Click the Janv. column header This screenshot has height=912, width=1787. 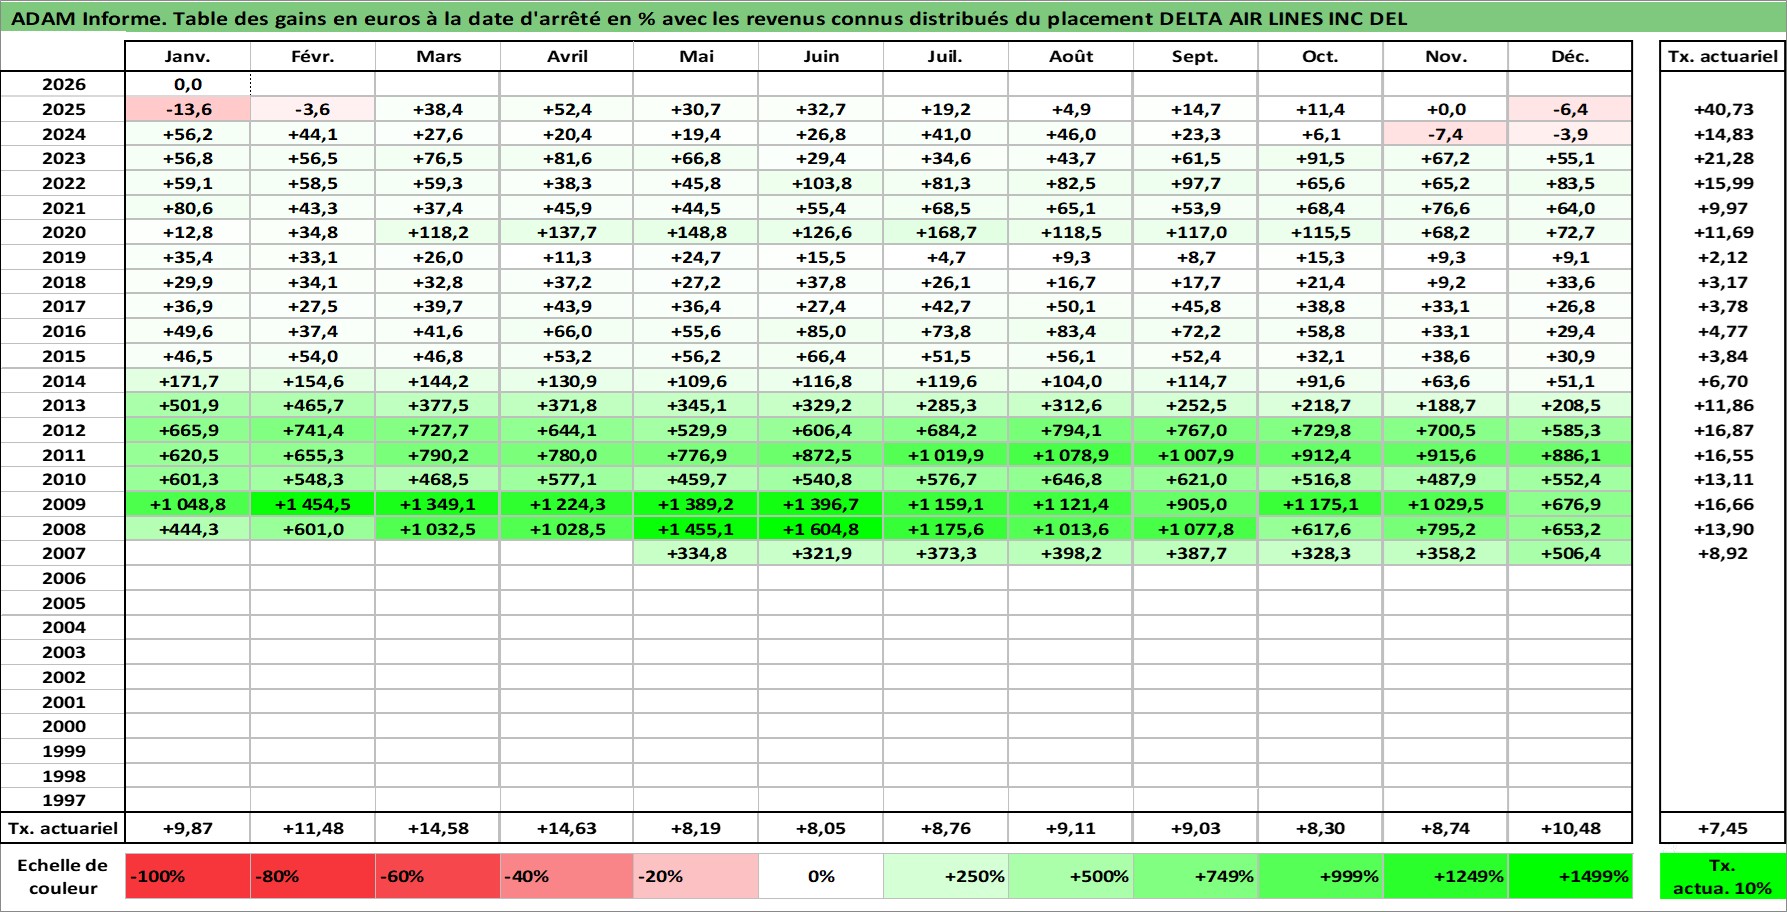click(x=188, y=57)
